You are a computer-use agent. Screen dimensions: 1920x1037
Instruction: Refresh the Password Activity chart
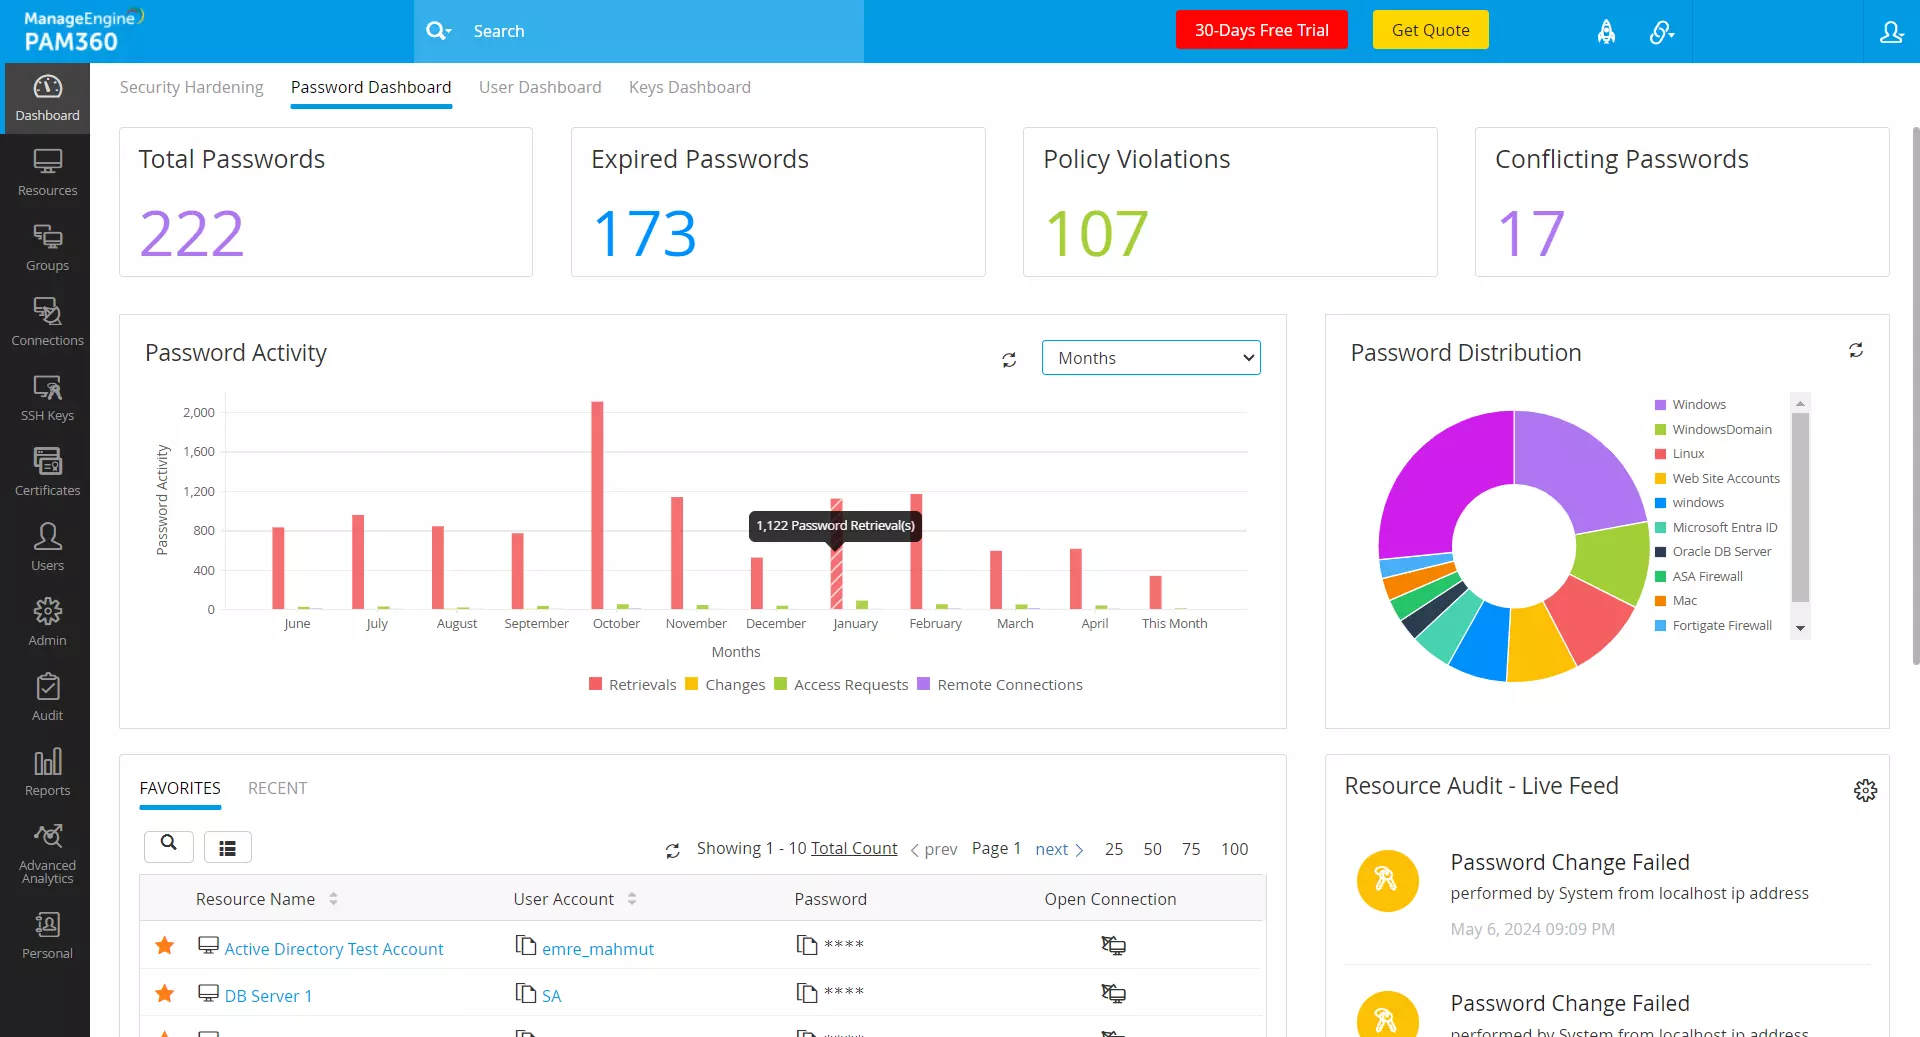point(1010,359)
